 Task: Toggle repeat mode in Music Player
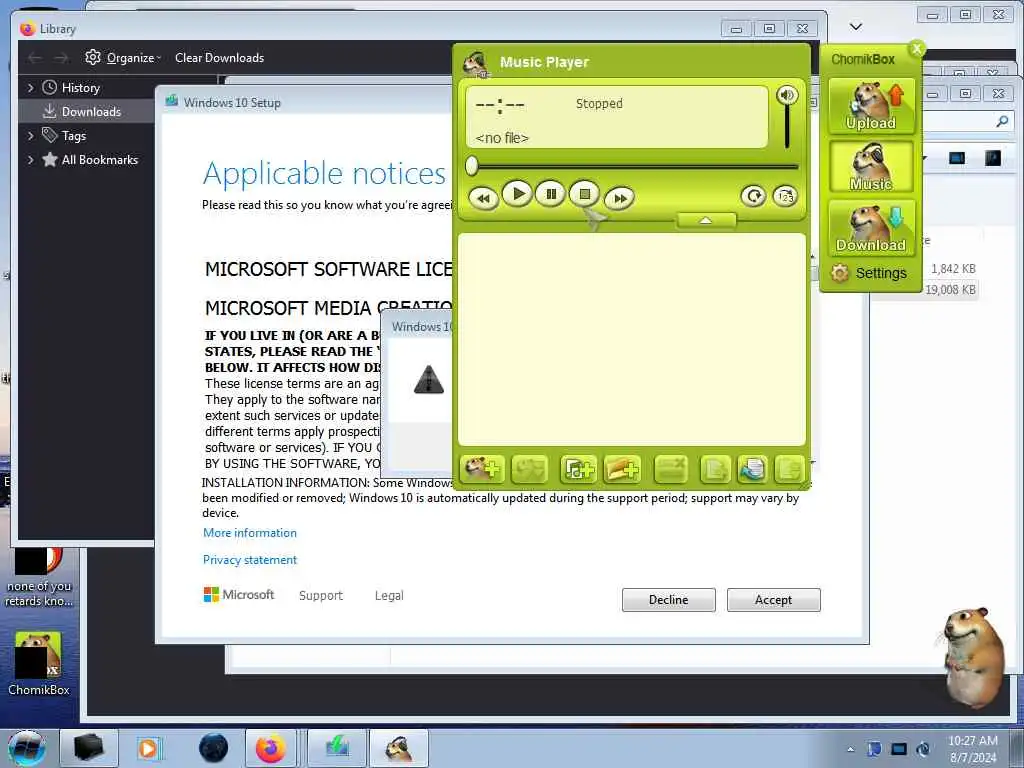pos(753,196)
